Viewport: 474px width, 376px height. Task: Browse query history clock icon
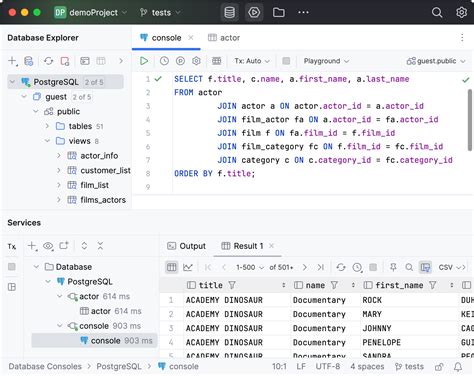click(x=164, y=61)
